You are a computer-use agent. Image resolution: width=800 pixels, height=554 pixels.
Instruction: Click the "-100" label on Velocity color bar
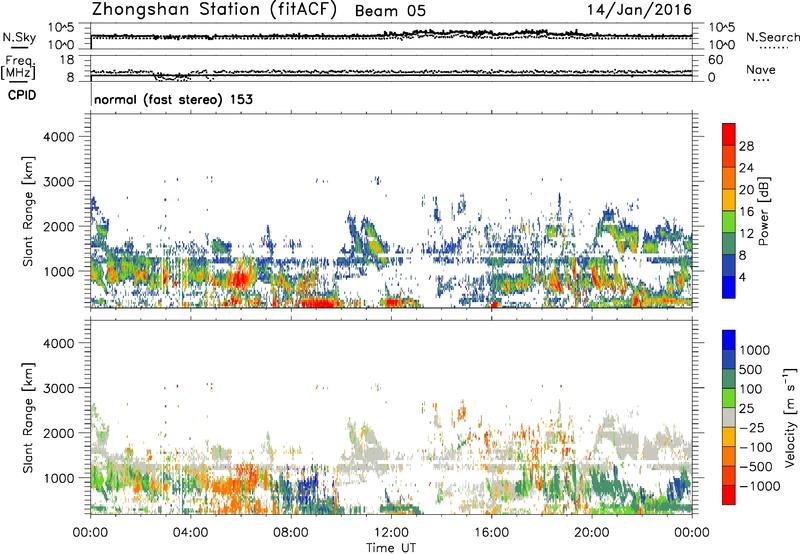[x=756, y=447]
